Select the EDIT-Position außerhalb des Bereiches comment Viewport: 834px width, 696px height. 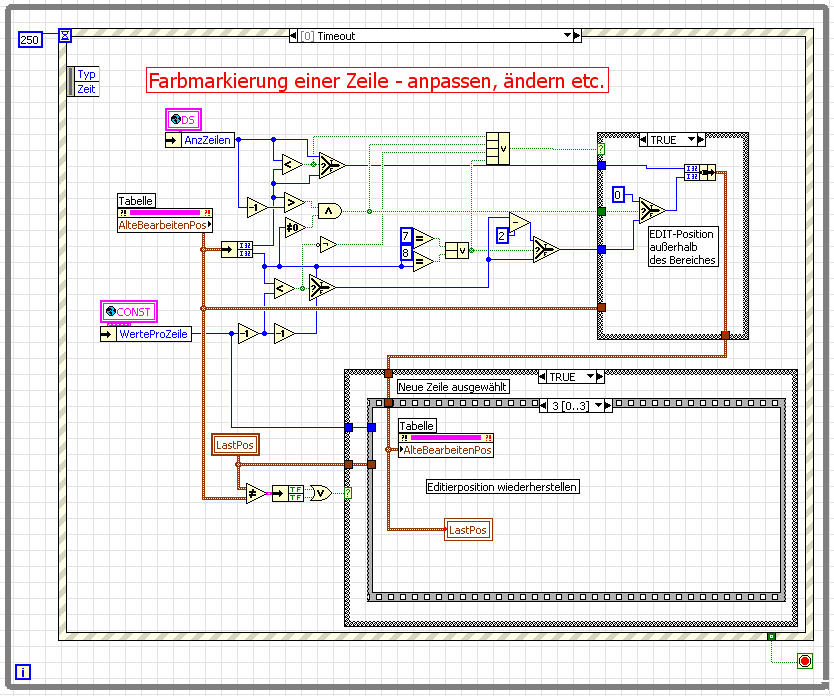pos(683,247)
